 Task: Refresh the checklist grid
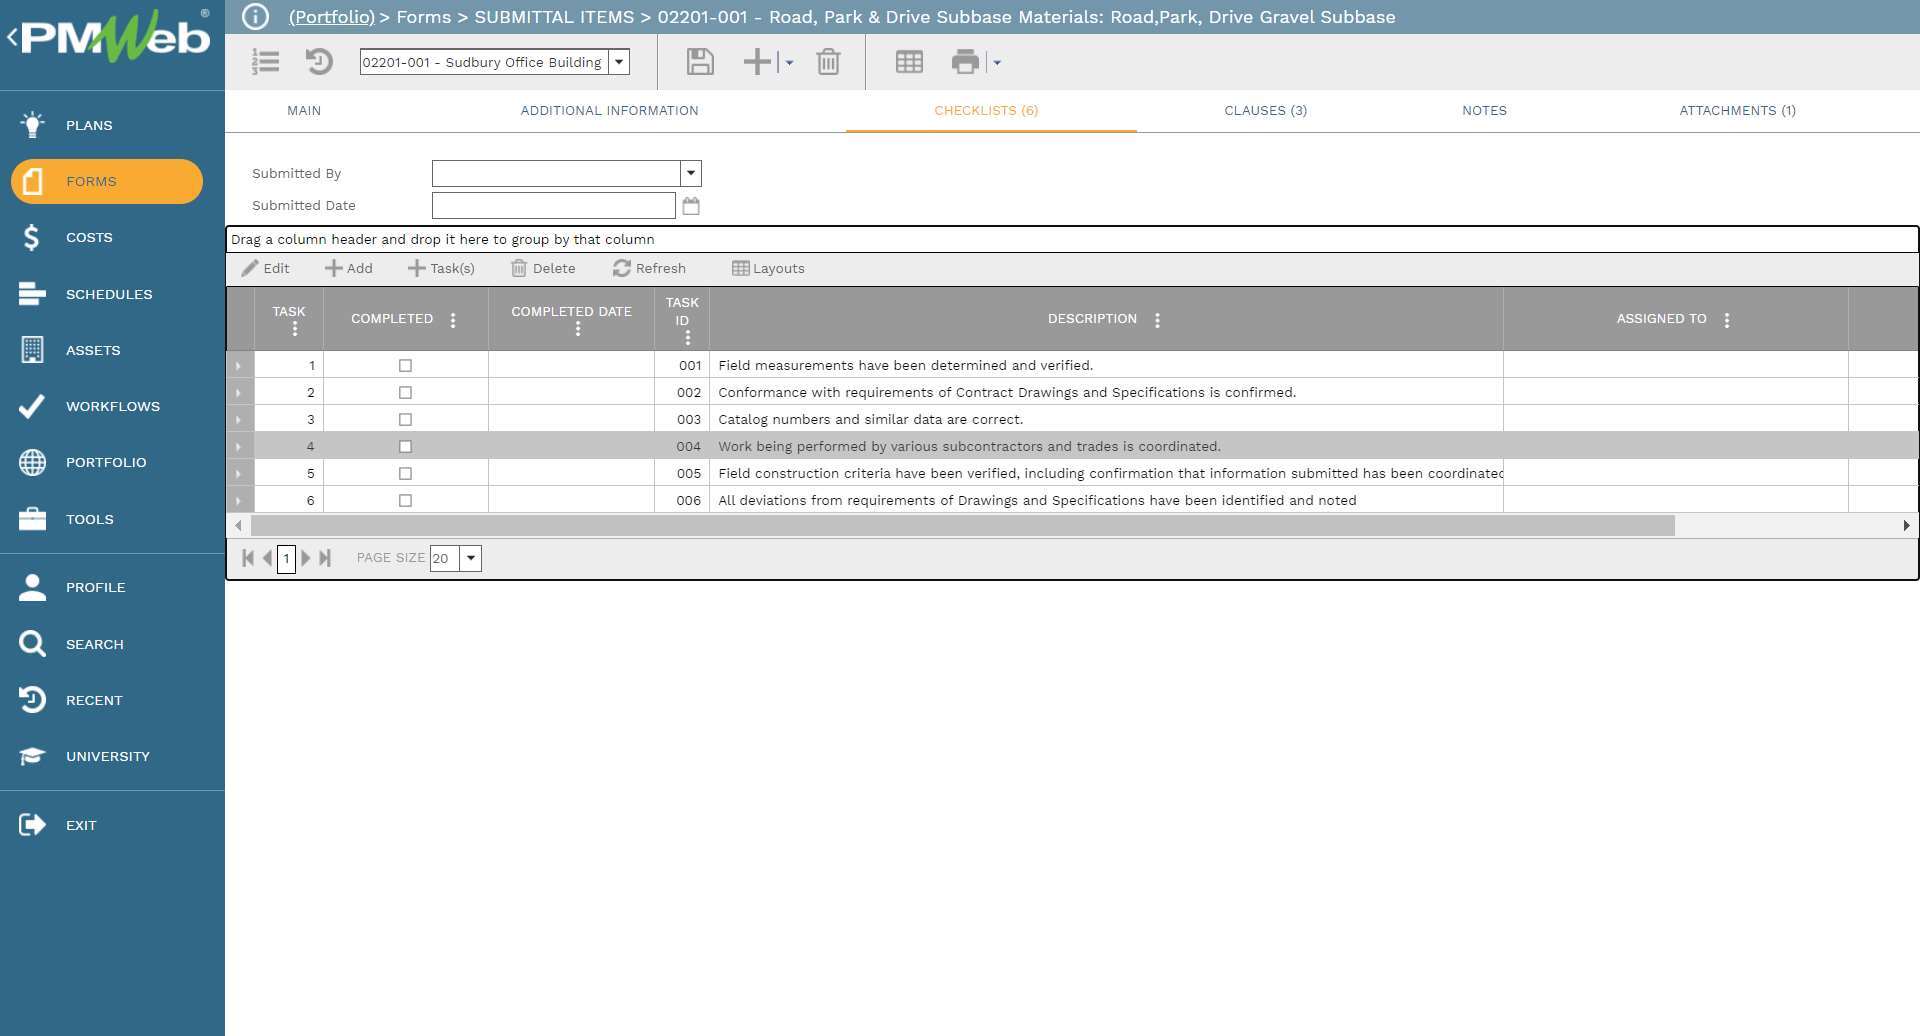tap(650, 268)
